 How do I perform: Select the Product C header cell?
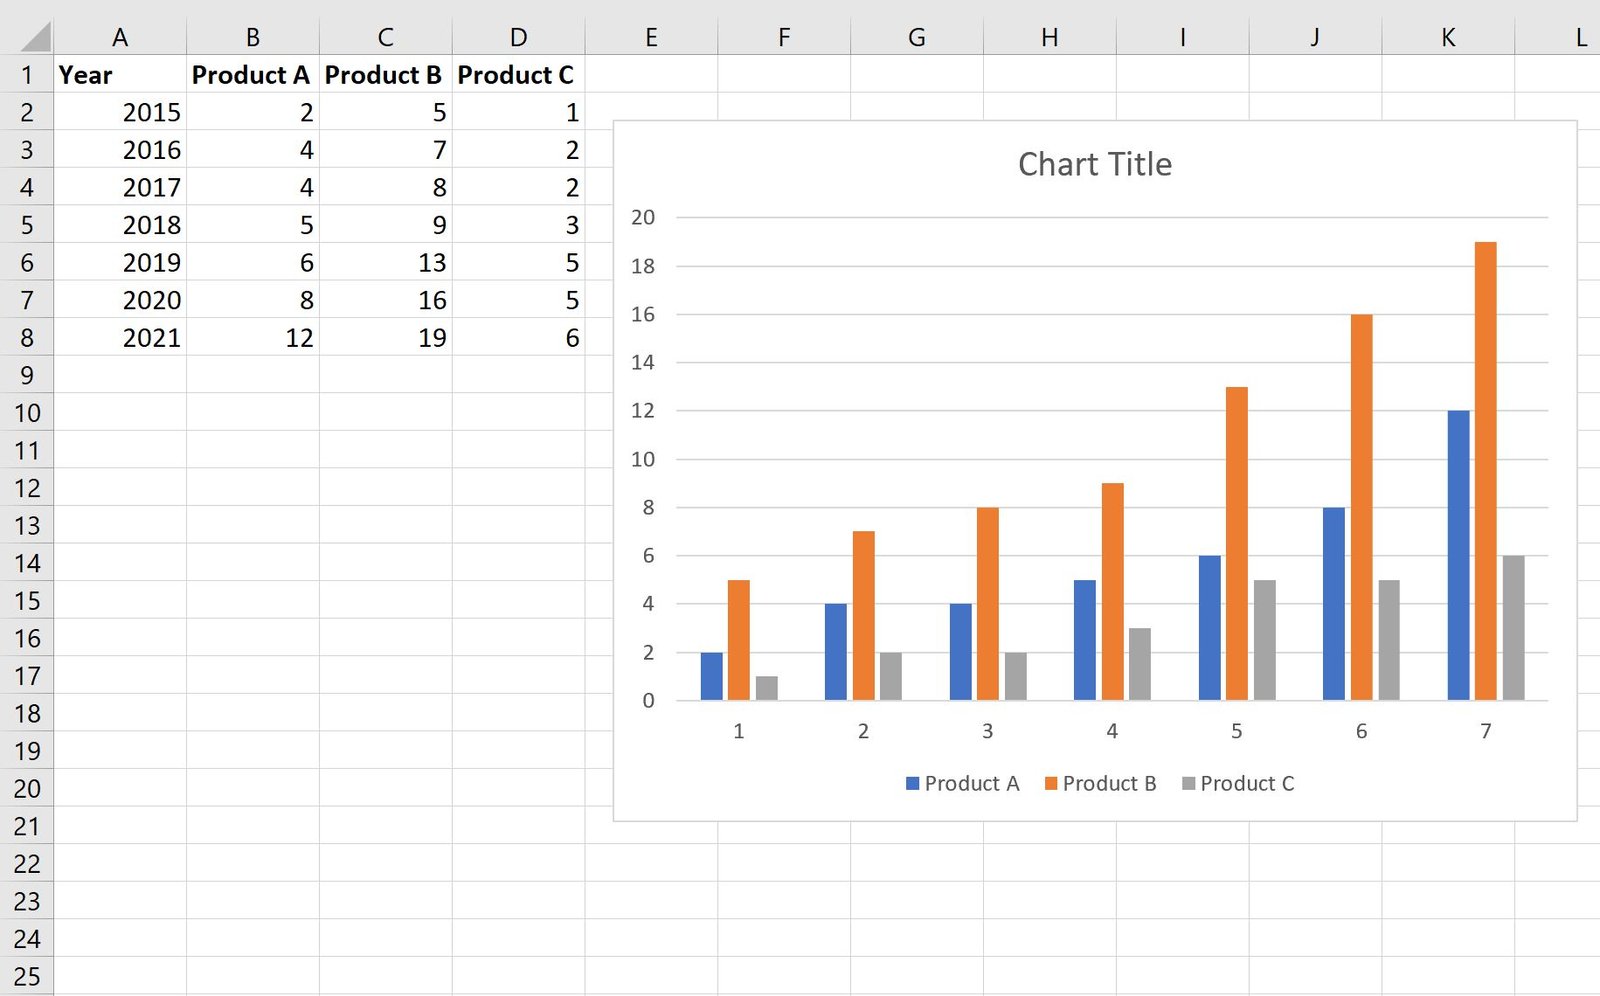tap(518, 75)
